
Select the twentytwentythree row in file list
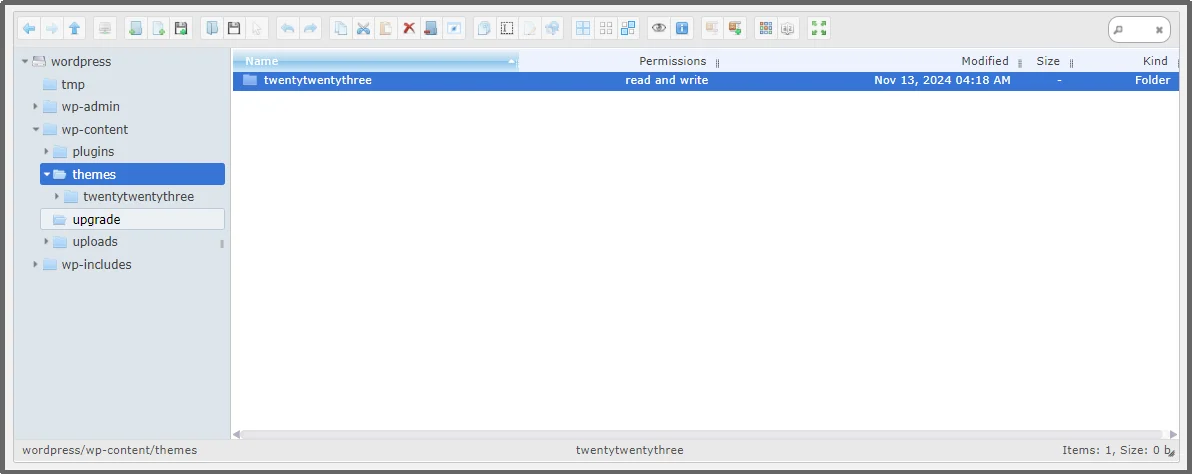[705, 81]
